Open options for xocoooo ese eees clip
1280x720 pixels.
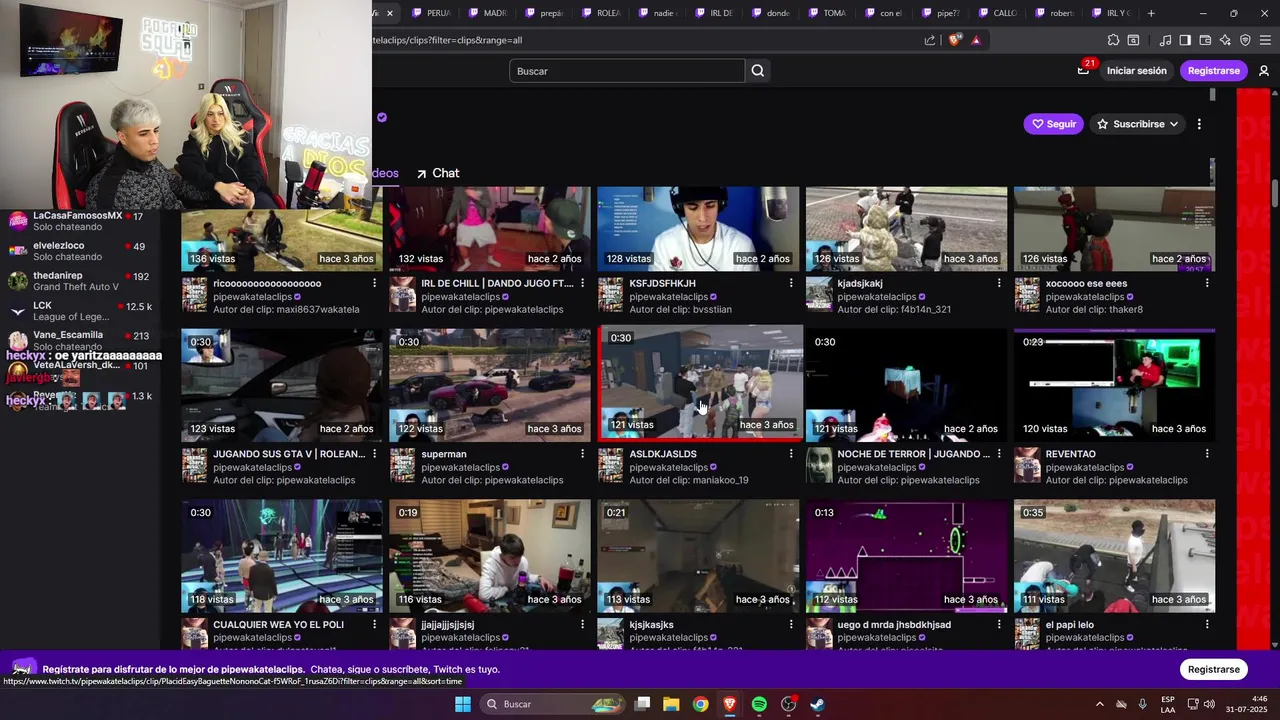pos(1207,283)
